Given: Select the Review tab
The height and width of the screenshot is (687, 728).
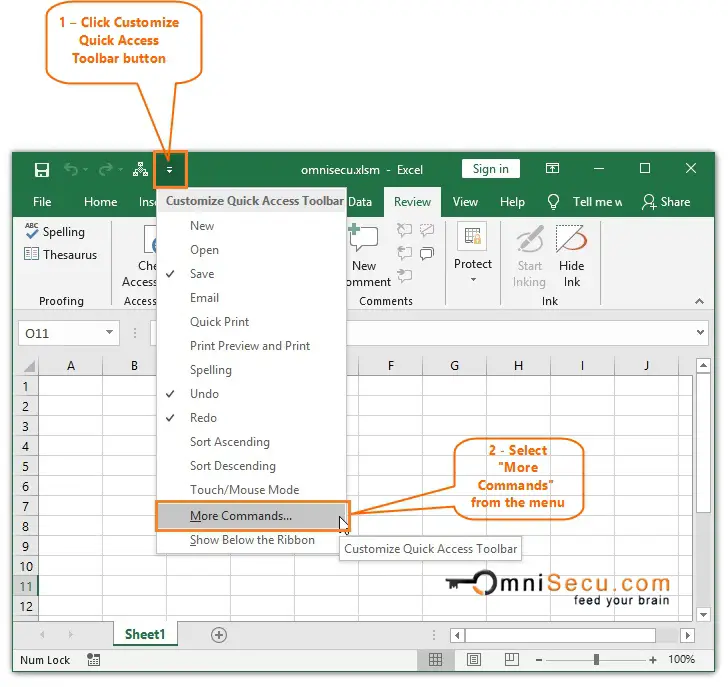Looking at the screenshot, I should pos(412,202).
